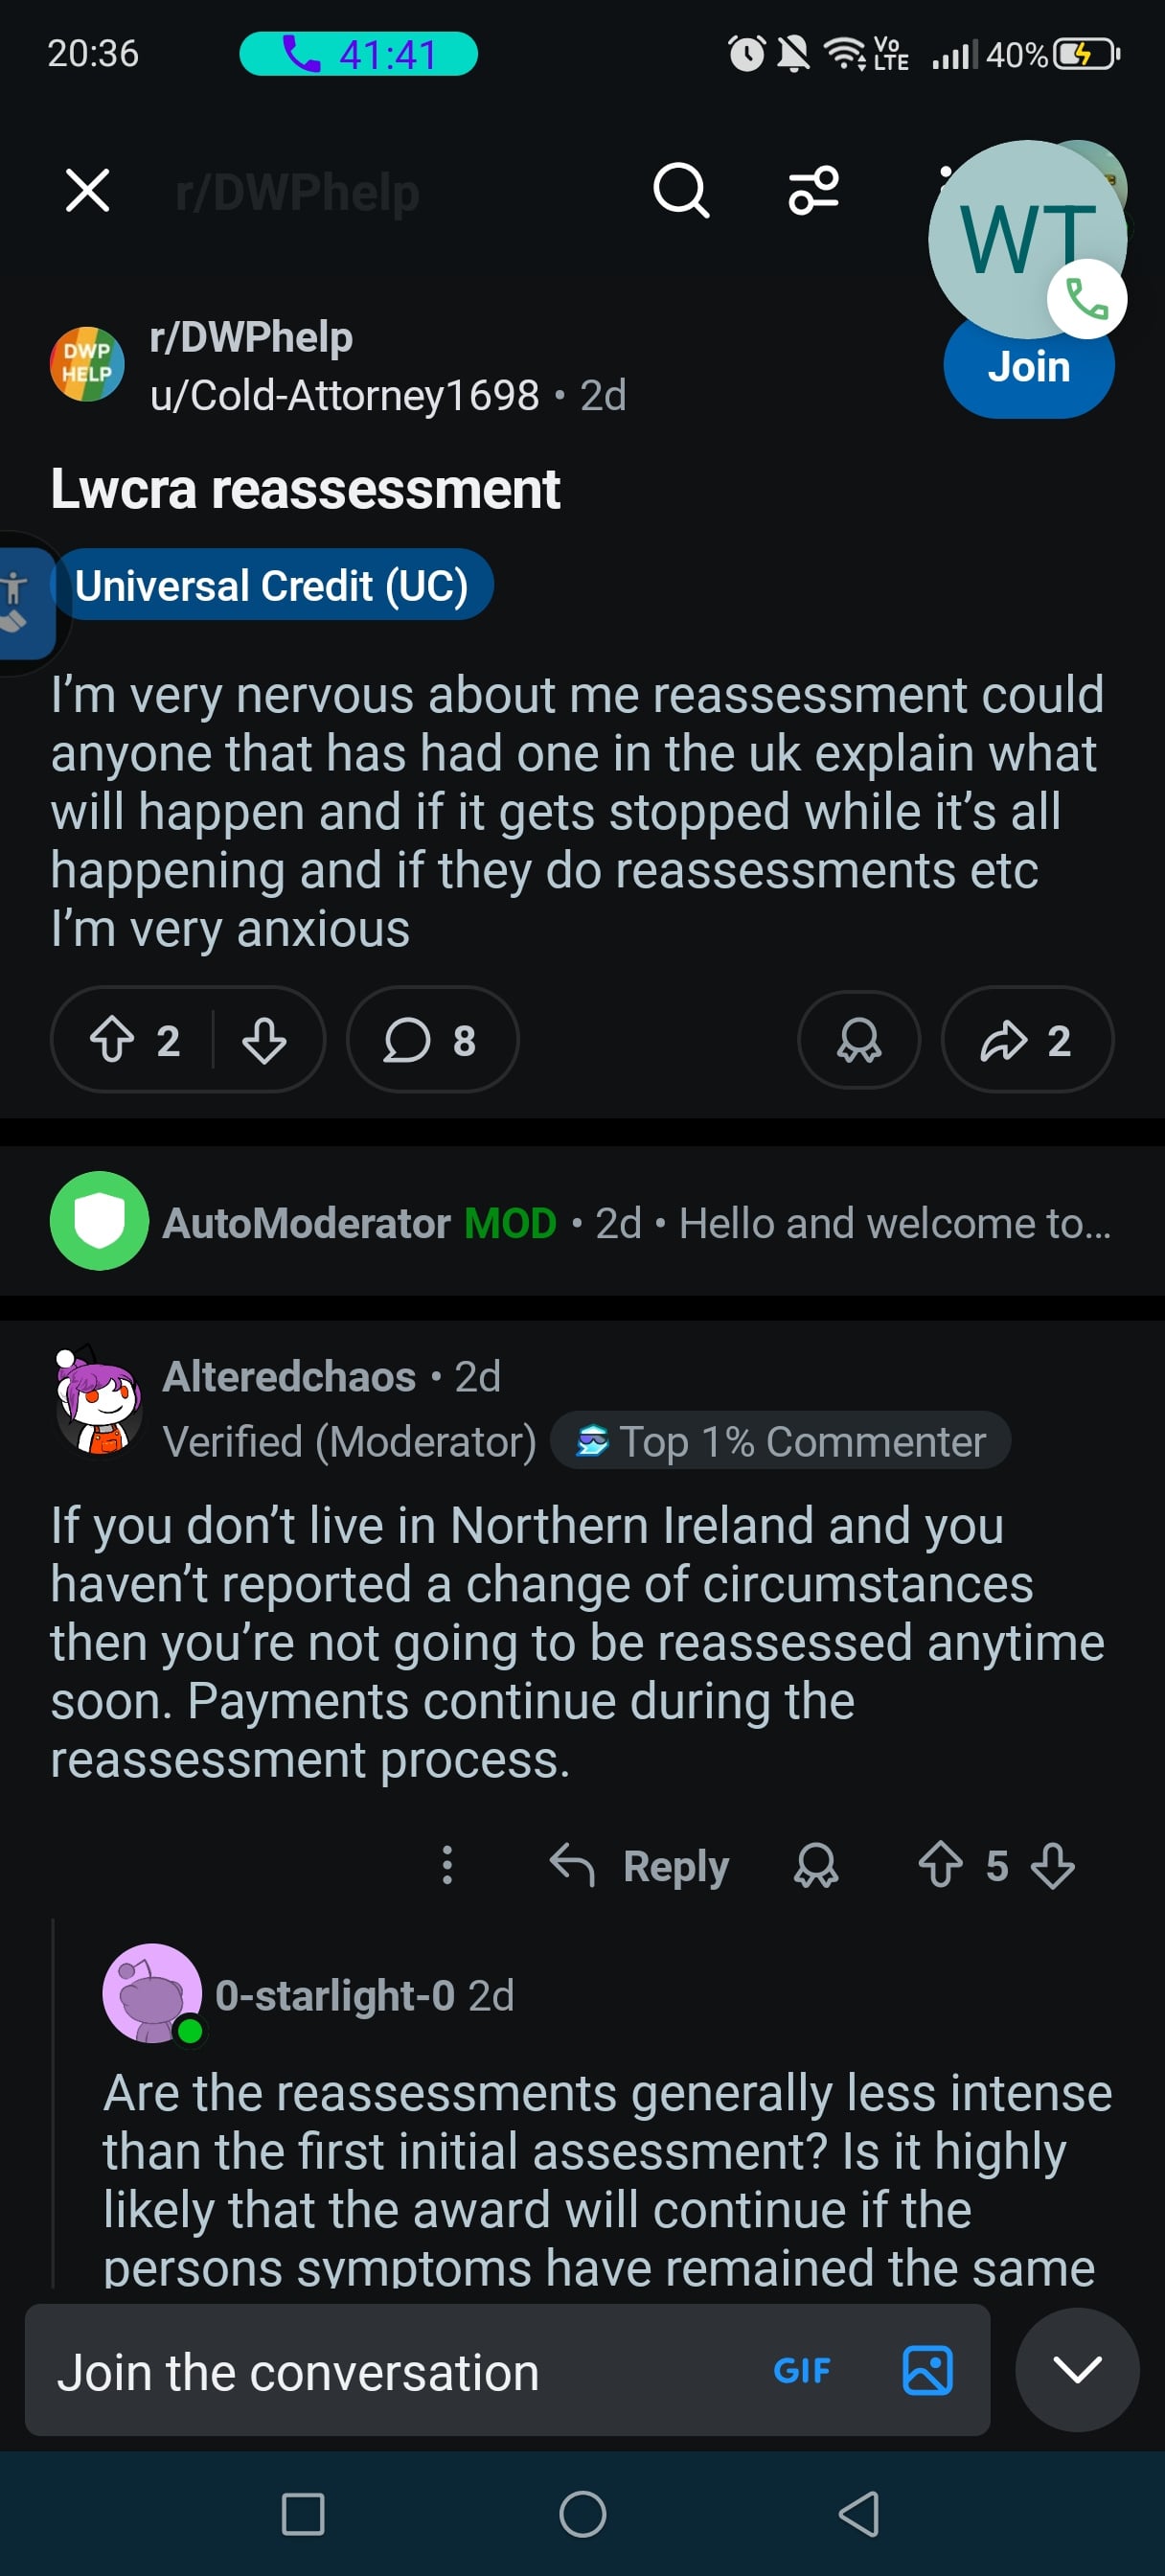Image resolution: width=1165 pixels, height=2576 pixels.
Task: Upvote the Lwcra reassessment post
Action: pyautogui.click(x=115, y=1040)
